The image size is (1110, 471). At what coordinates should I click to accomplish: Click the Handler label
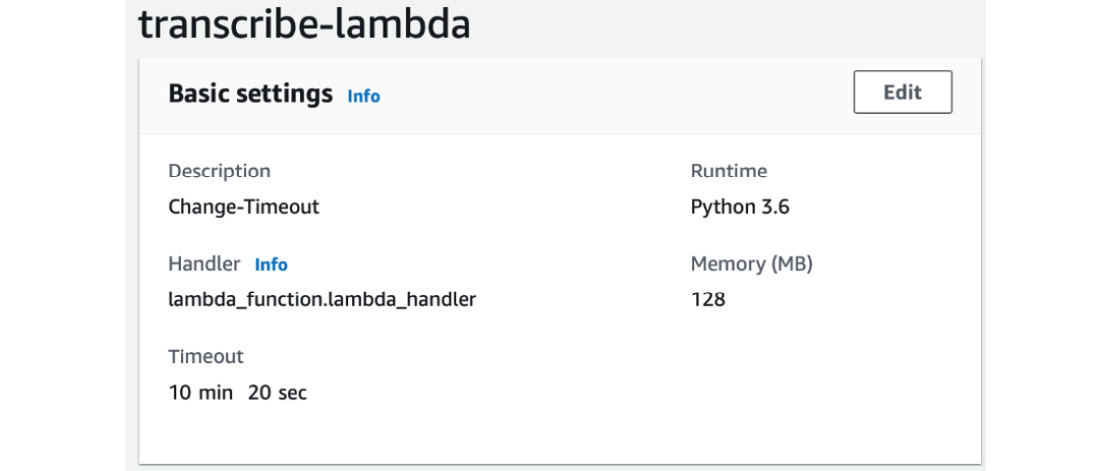click(x=205, y=264)
